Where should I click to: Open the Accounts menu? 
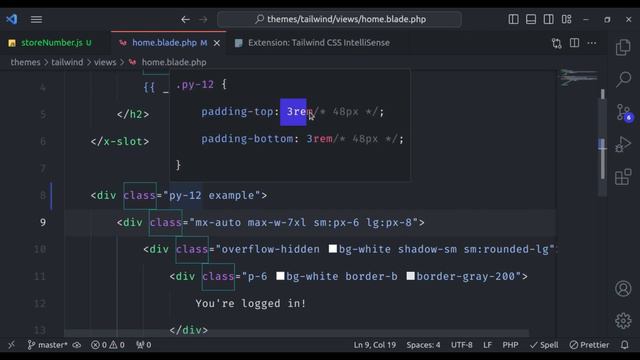(x=623, y=289)
